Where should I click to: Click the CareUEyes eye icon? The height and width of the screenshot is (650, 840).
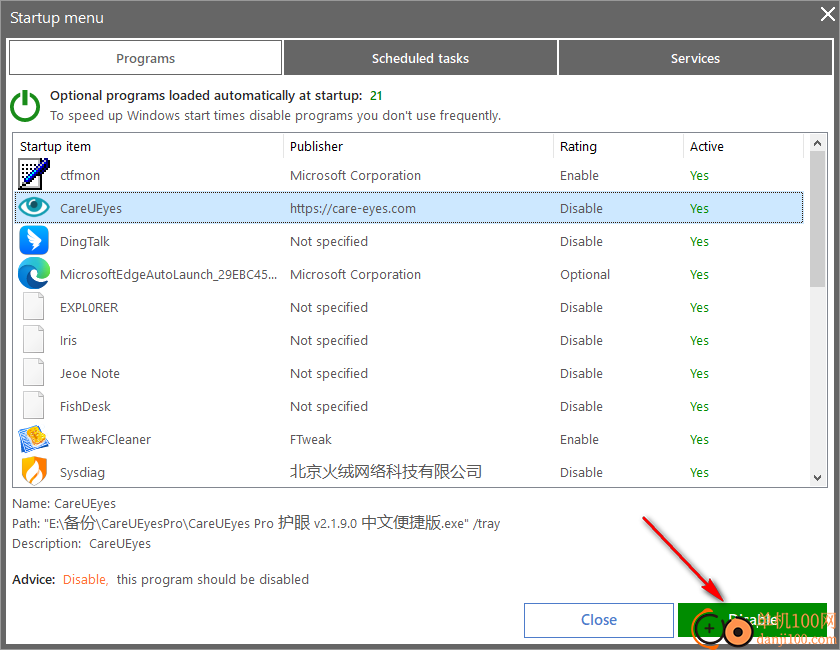point(34,207)
